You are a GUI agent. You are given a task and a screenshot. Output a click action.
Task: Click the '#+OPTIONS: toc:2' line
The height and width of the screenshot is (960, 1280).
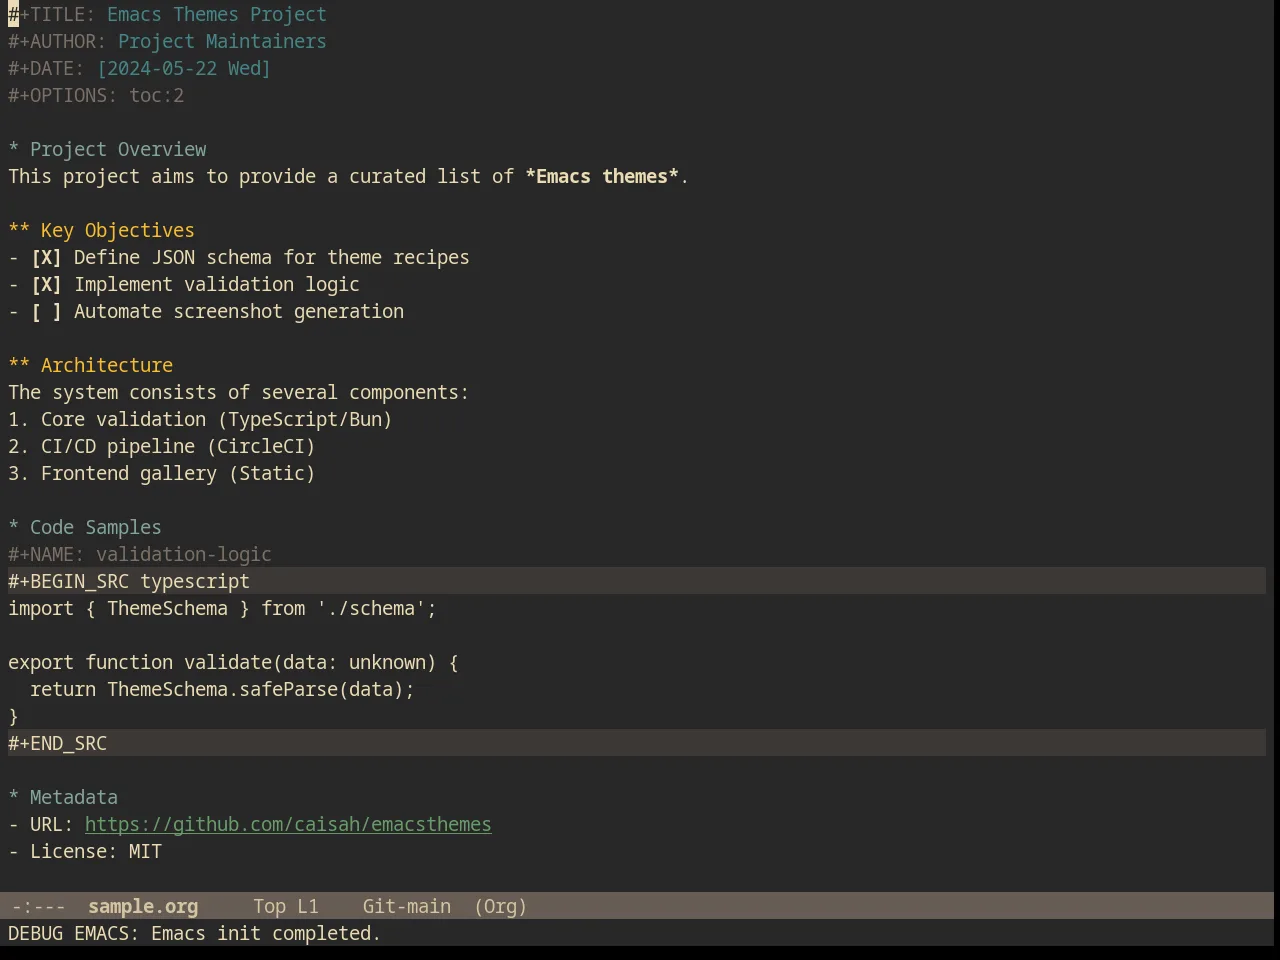[x=96, y=95]
